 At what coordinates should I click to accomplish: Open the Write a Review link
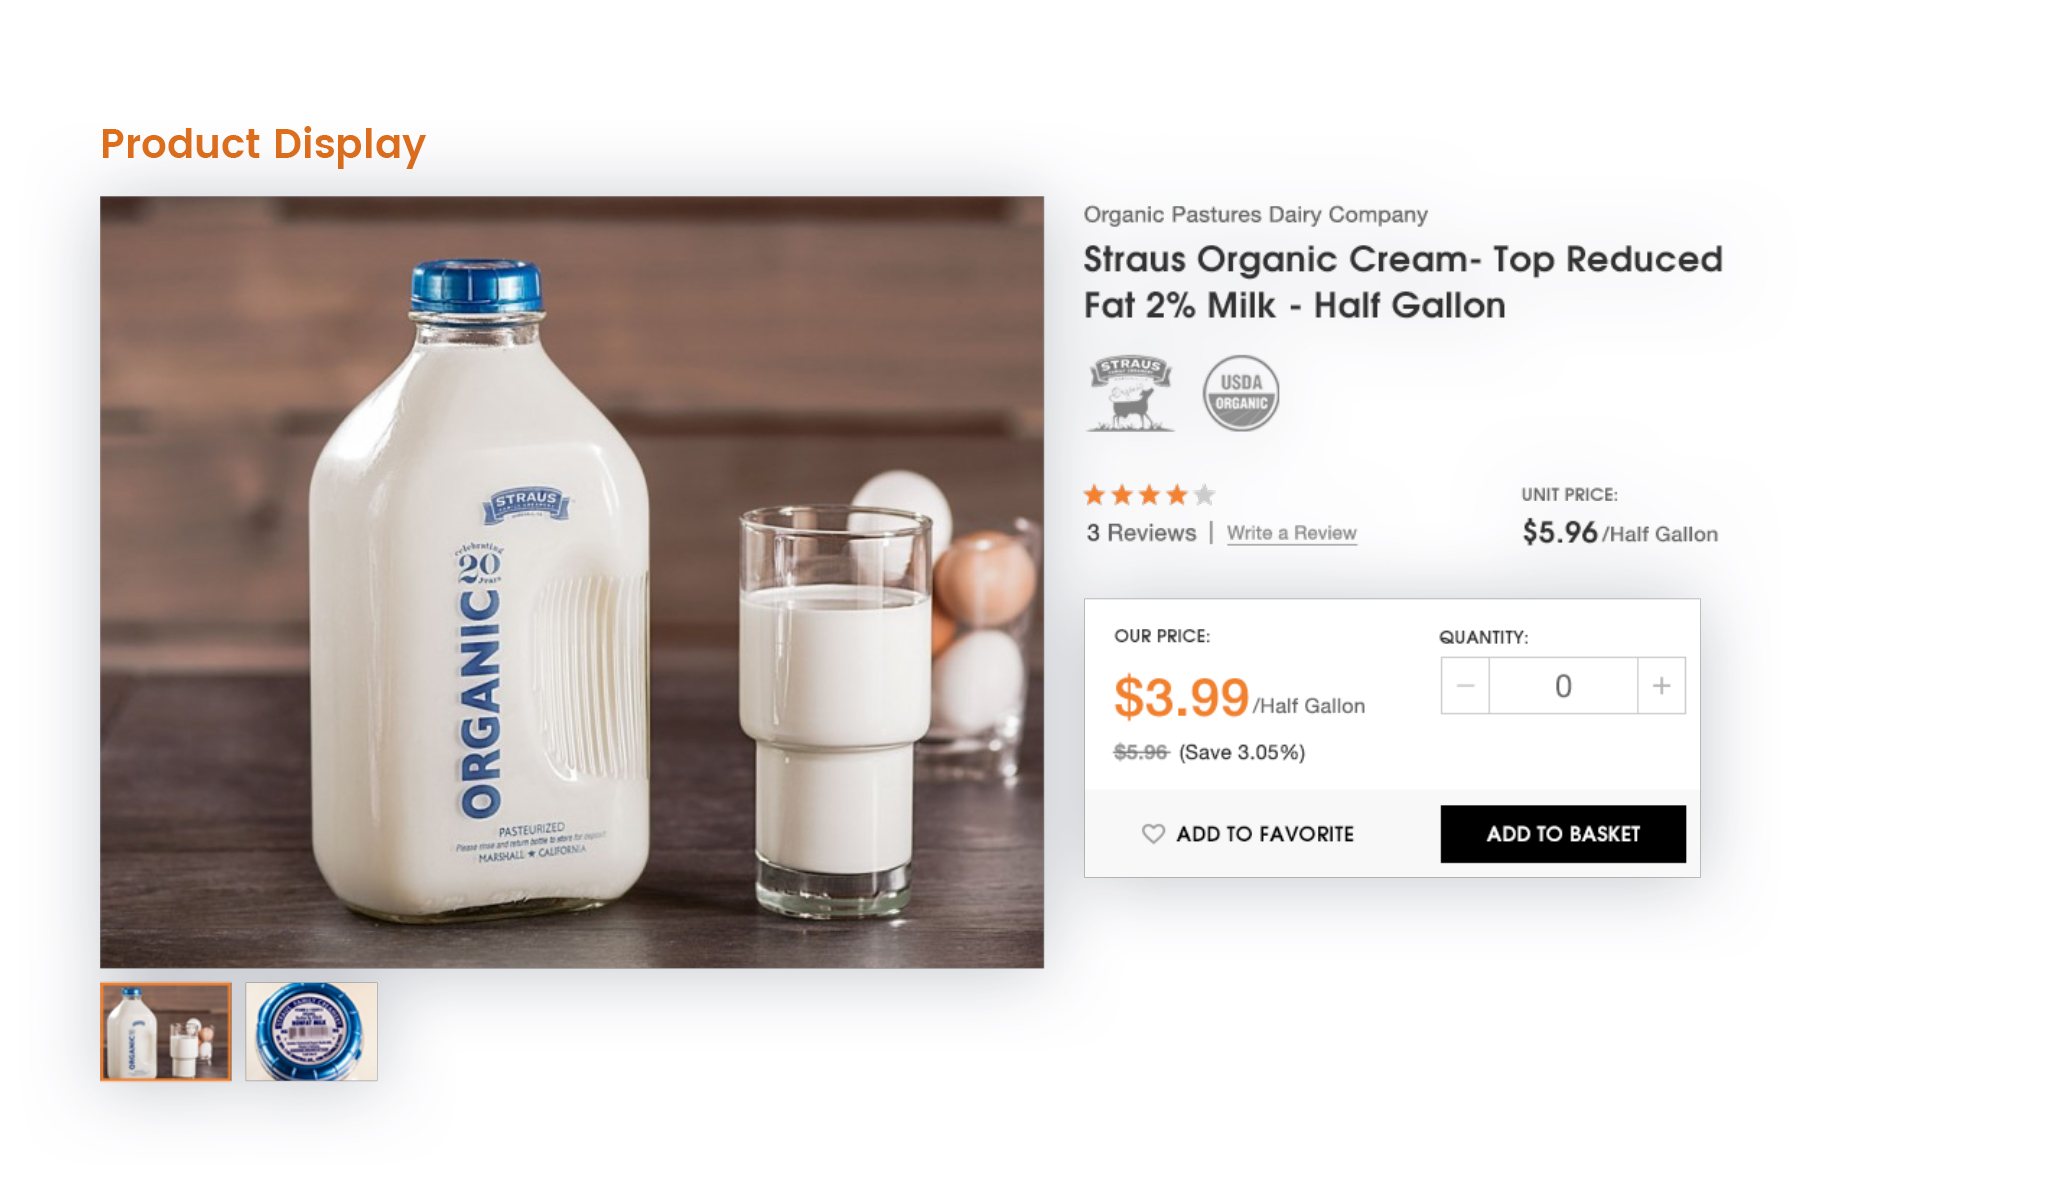click(x=1291, y=533)
